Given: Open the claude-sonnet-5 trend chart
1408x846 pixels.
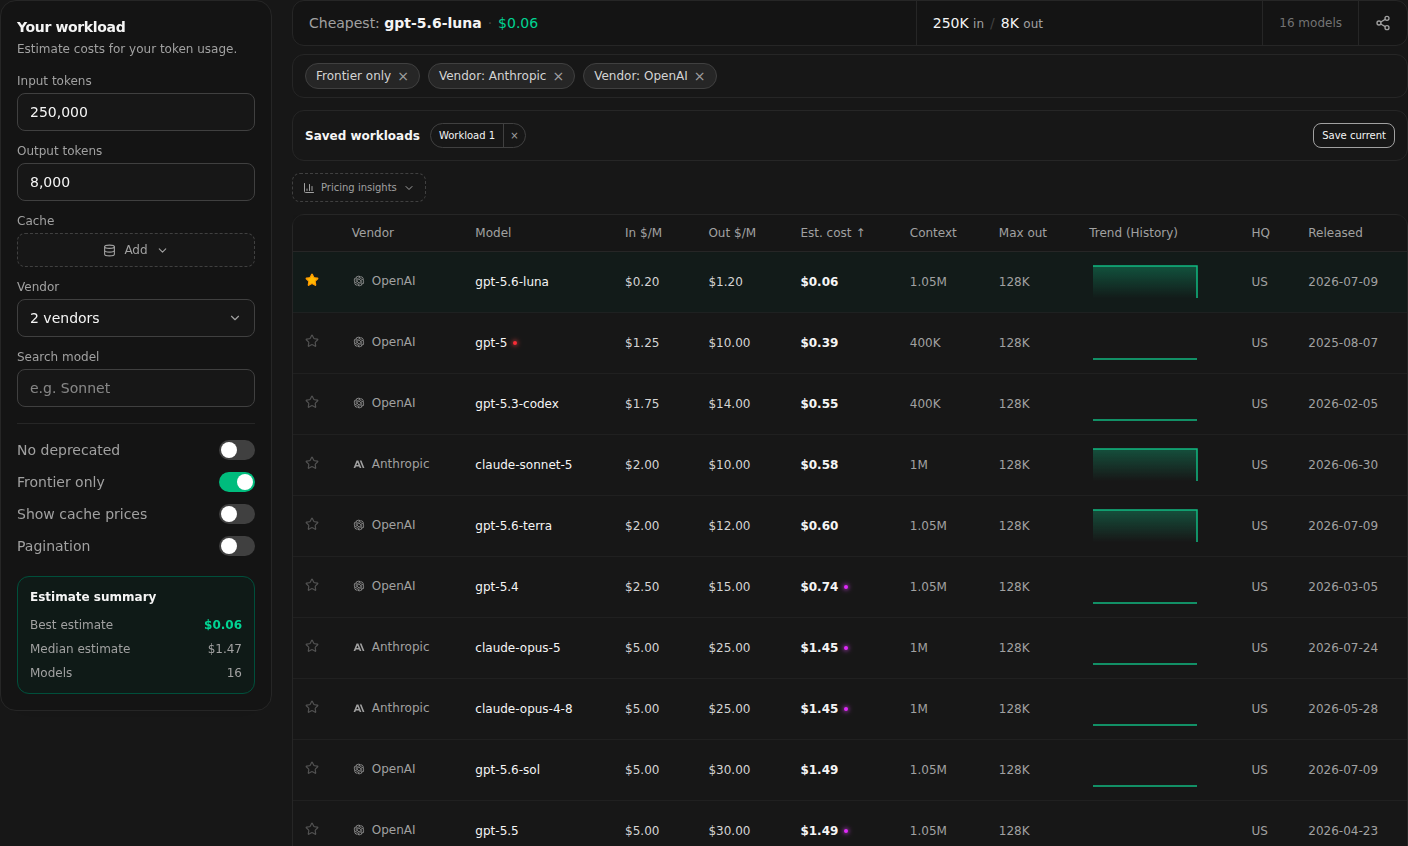Looking at the screenshot, I should coord(1145,464).
